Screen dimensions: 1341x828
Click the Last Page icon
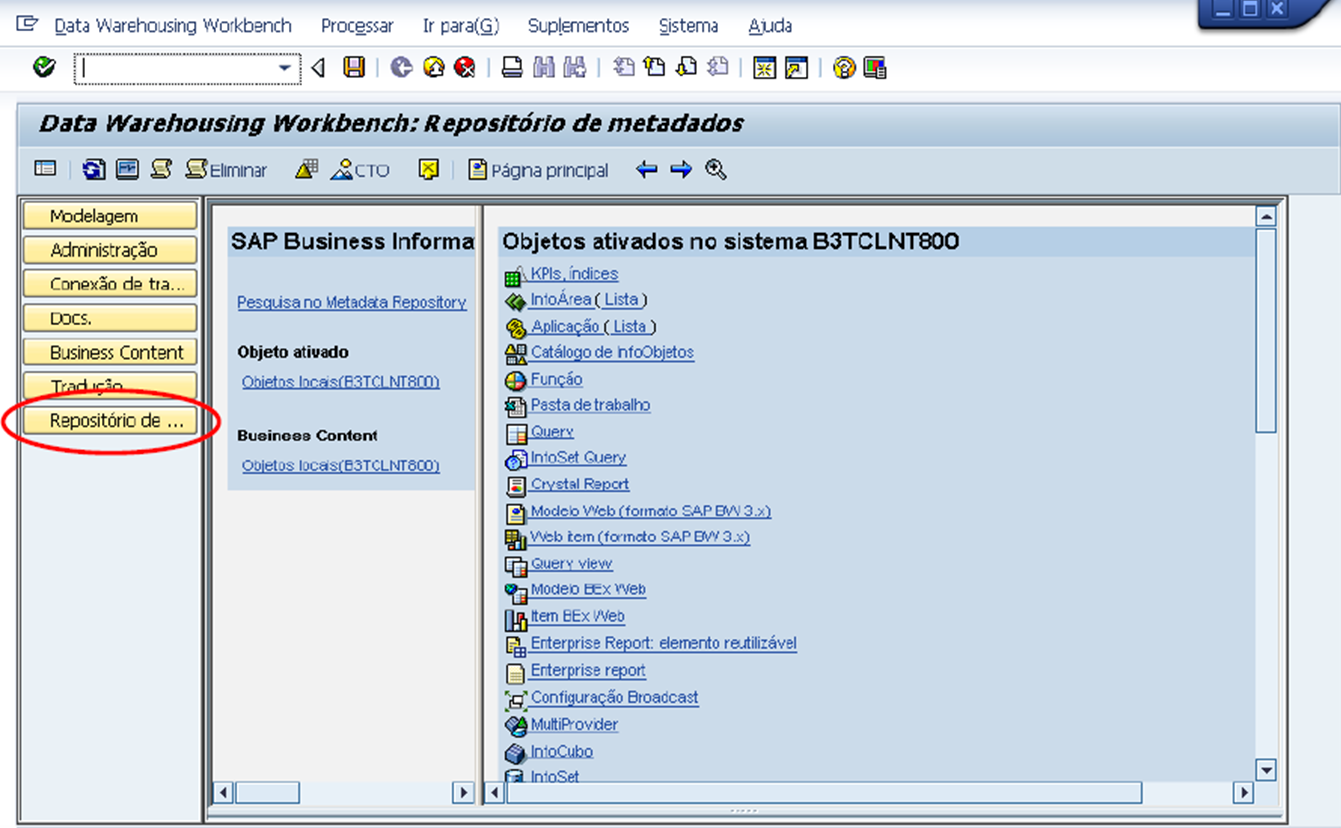[x=718, y=67]
